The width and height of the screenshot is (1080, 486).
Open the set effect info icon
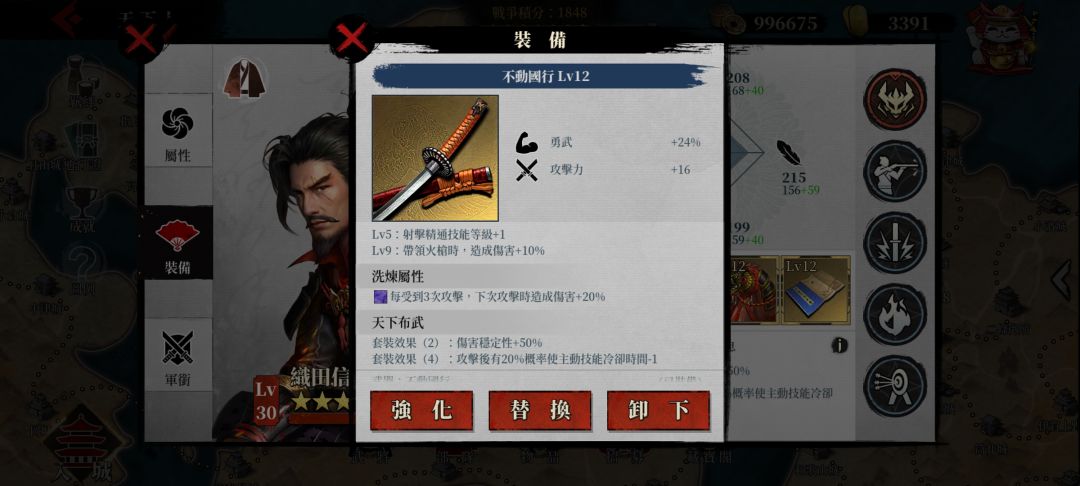pos(839,345)
